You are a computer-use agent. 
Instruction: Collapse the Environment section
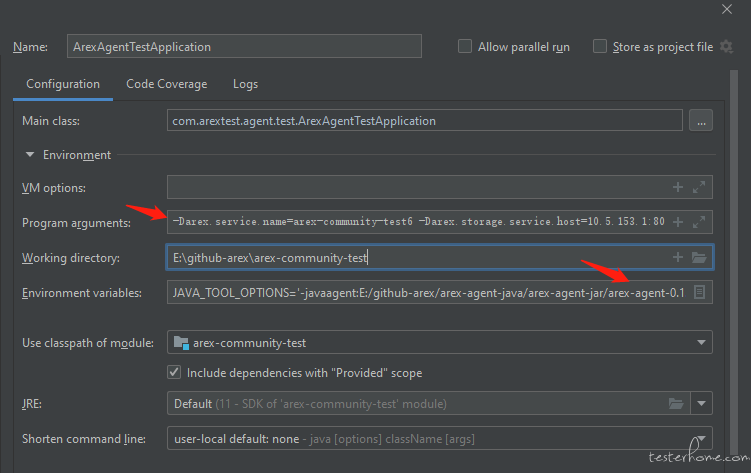(x=30, y=155)
